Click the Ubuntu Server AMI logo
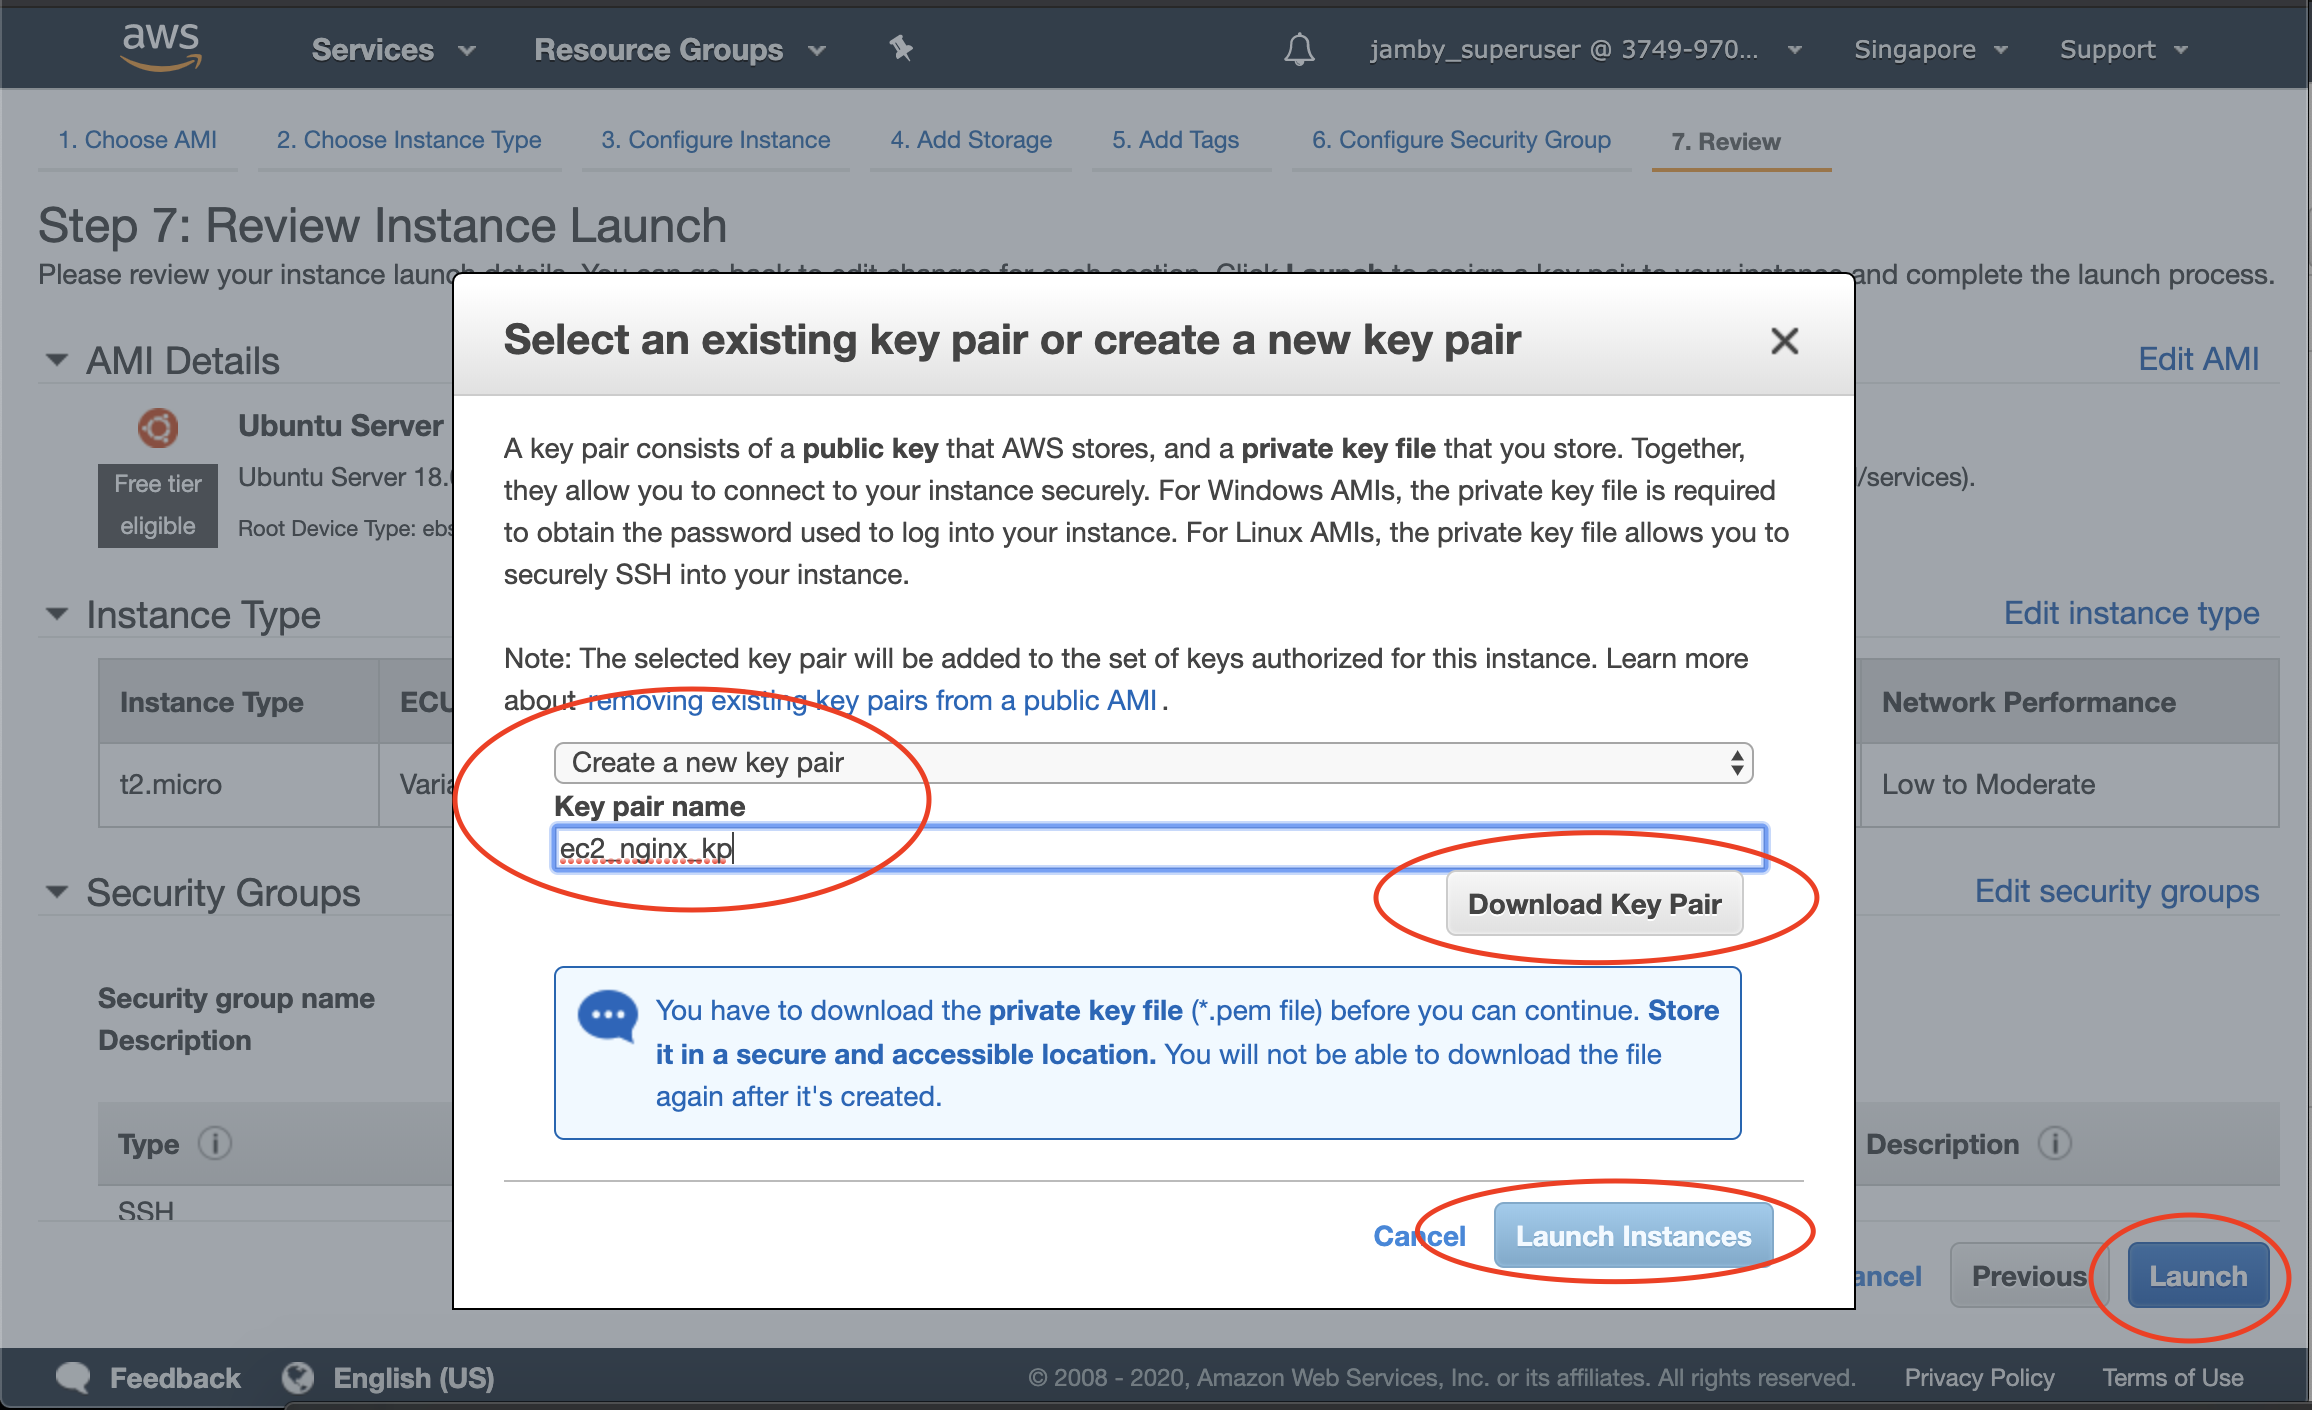Image resolution: width=2312 pixels, height=1410 pixels. point(158,428)
